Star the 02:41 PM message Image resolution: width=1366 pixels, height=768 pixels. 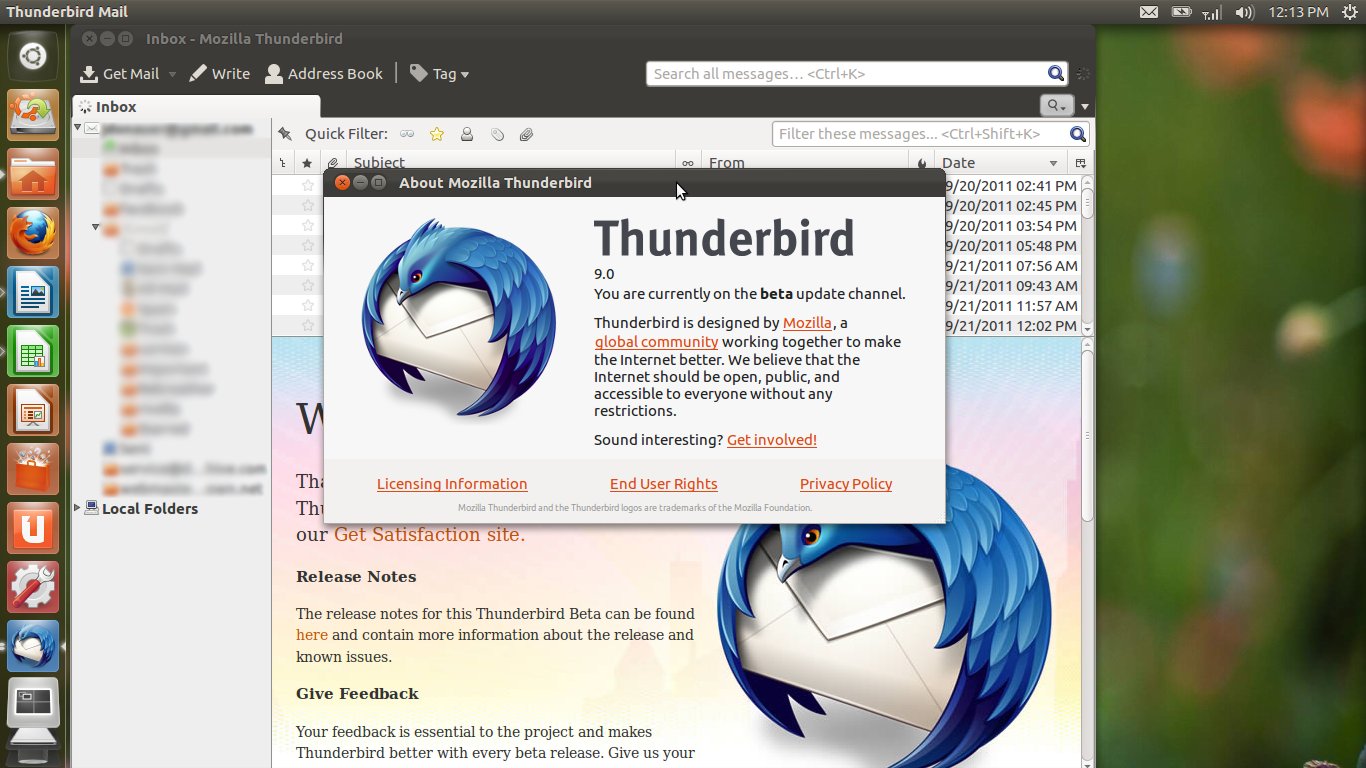(x=308, y=186)
